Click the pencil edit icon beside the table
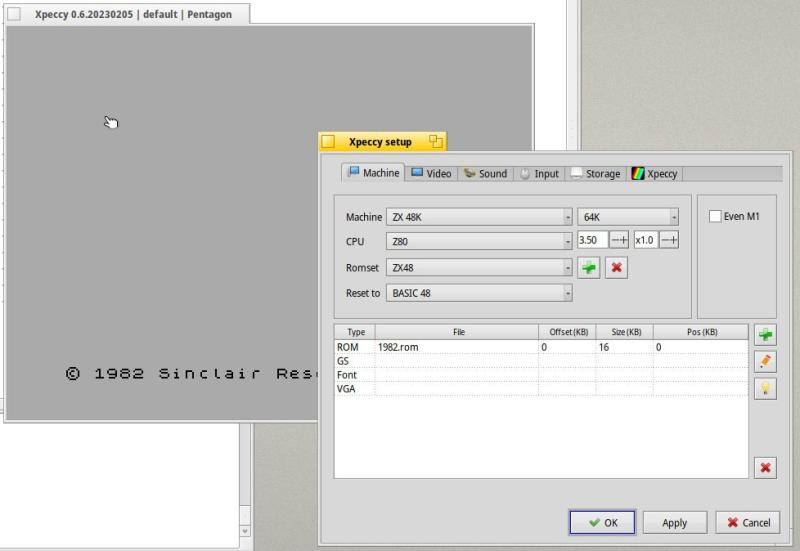This screenshot has width=800, height=551. (766, 362)
